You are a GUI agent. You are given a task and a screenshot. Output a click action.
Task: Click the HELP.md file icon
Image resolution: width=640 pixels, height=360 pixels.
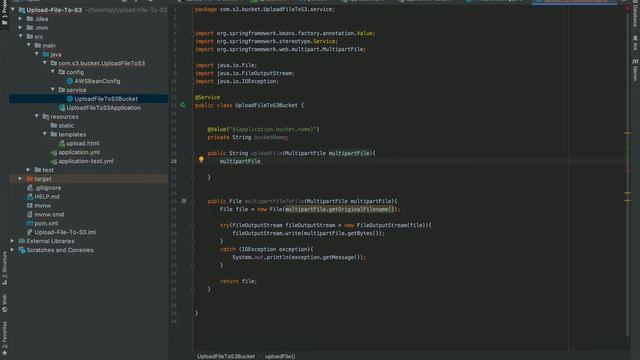[x=29, y=197]
